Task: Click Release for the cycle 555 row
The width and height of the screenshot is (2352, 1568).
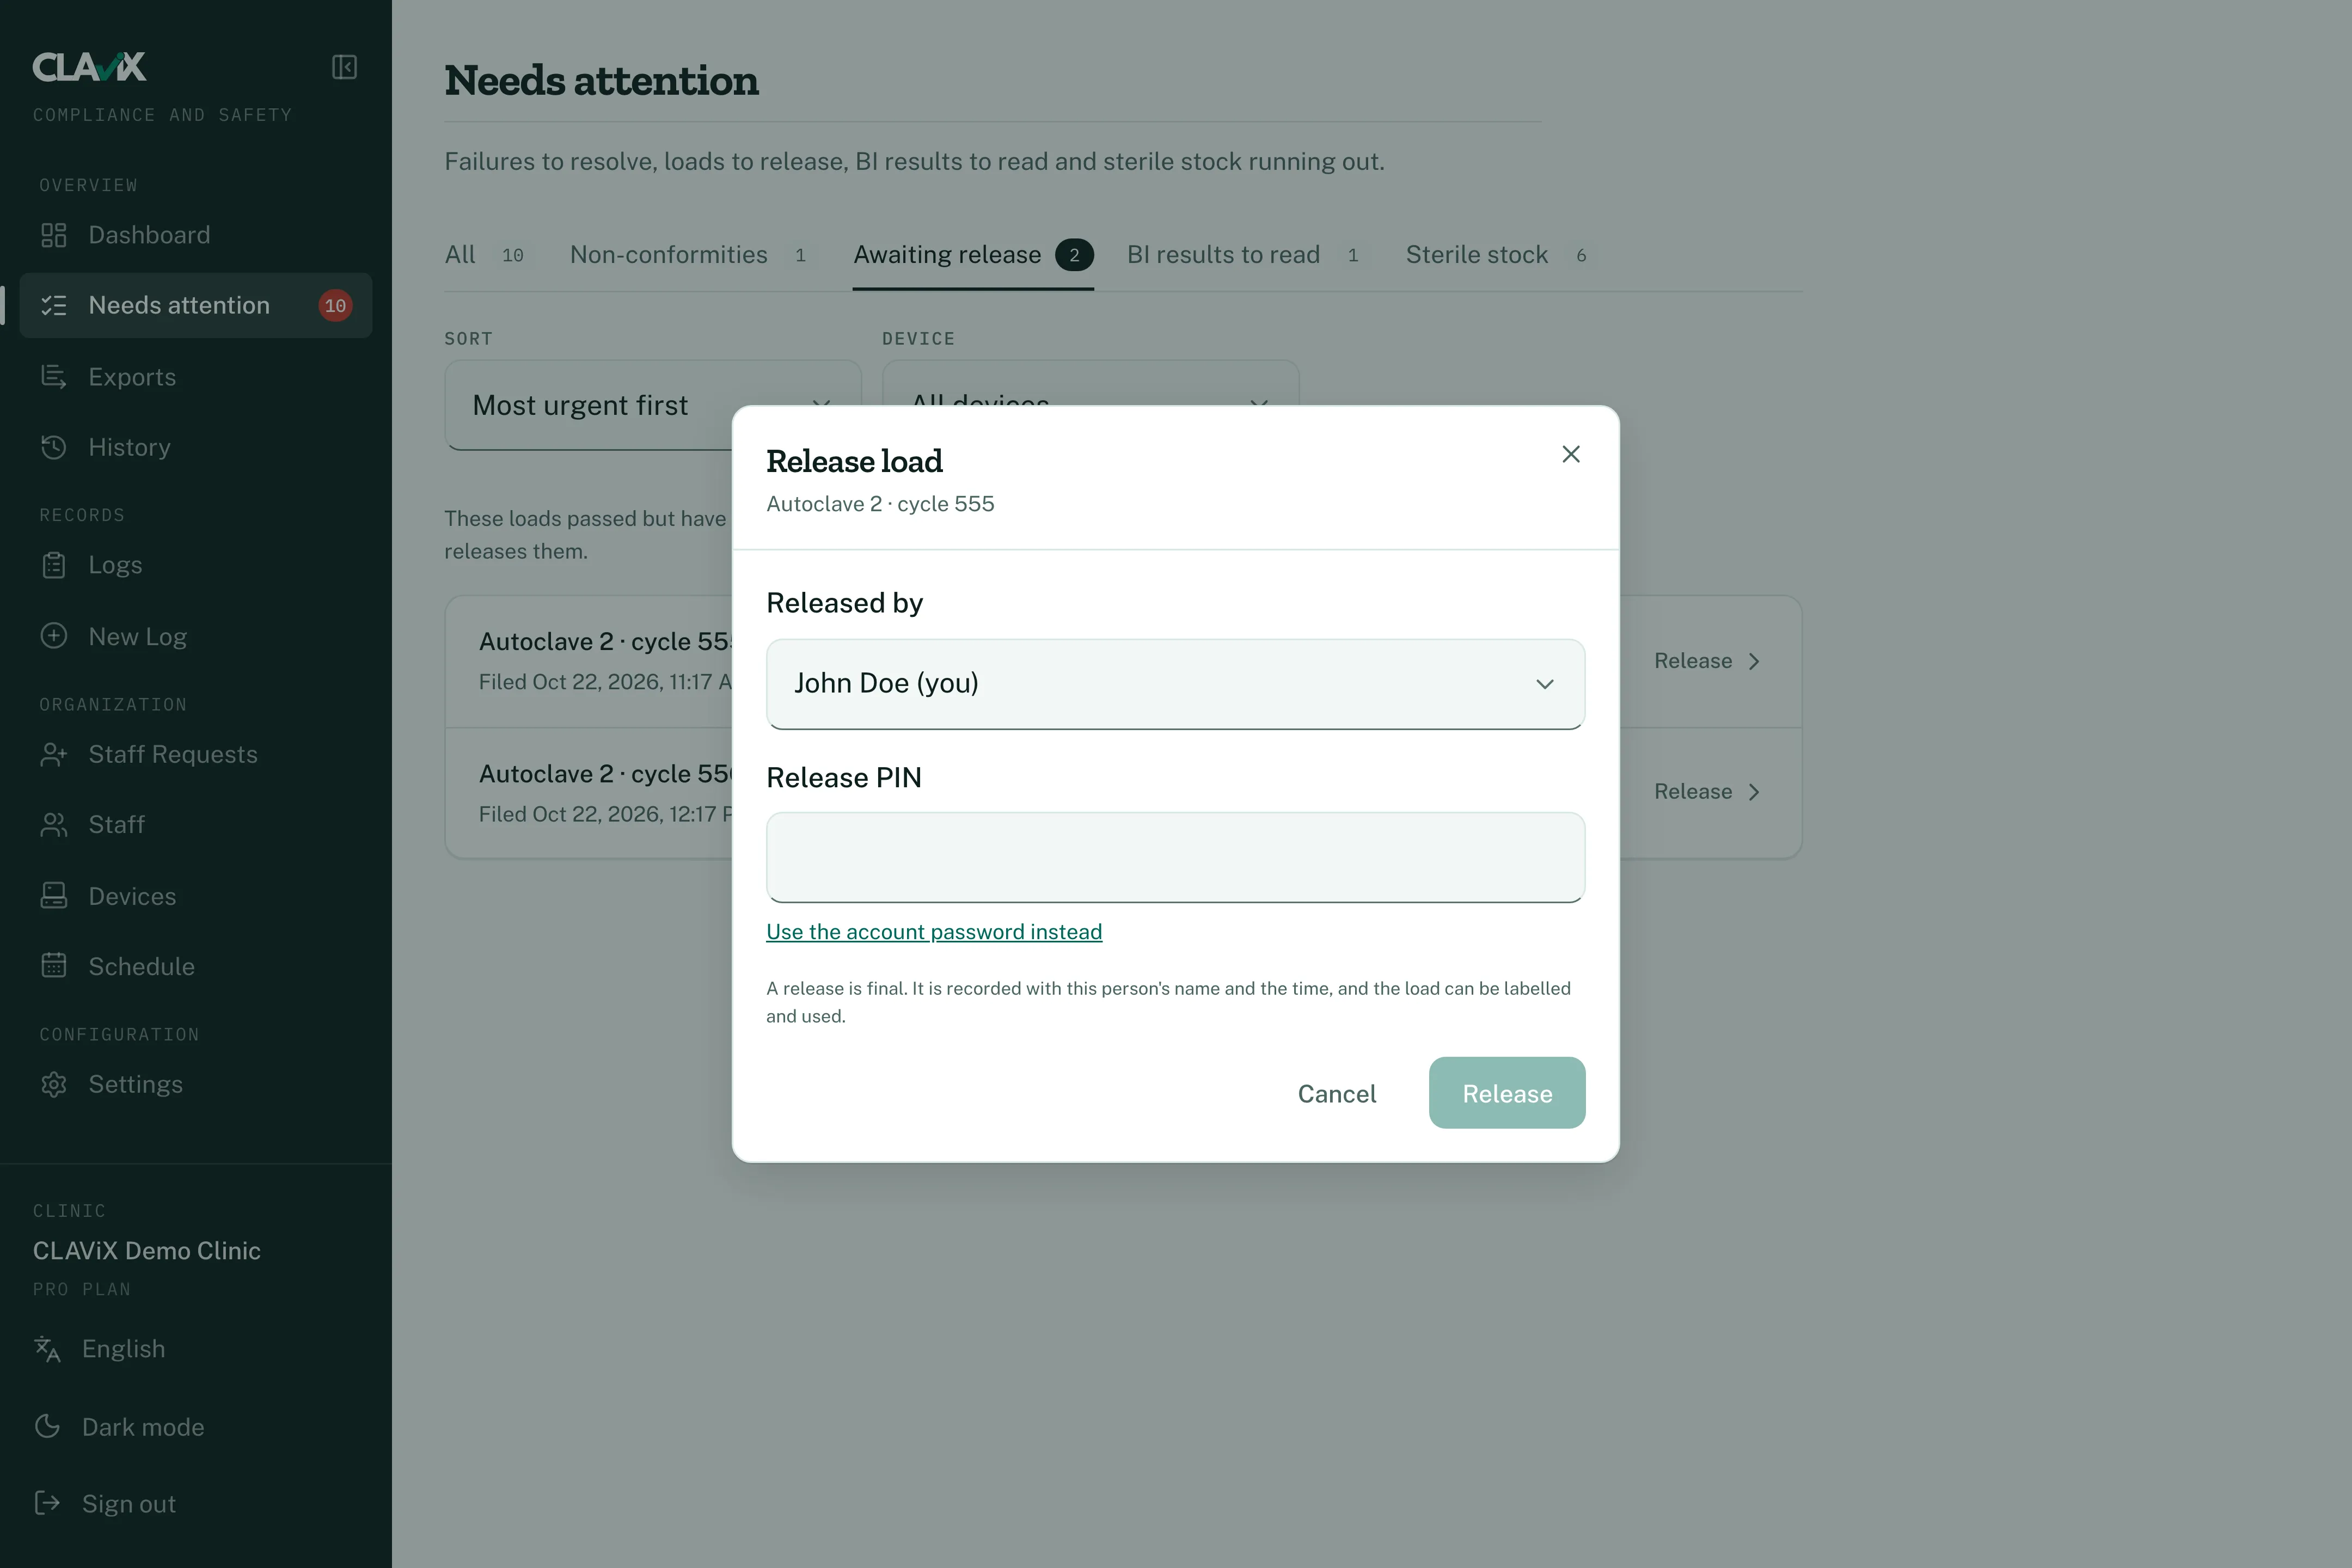Action: (x=1707, y=661)
